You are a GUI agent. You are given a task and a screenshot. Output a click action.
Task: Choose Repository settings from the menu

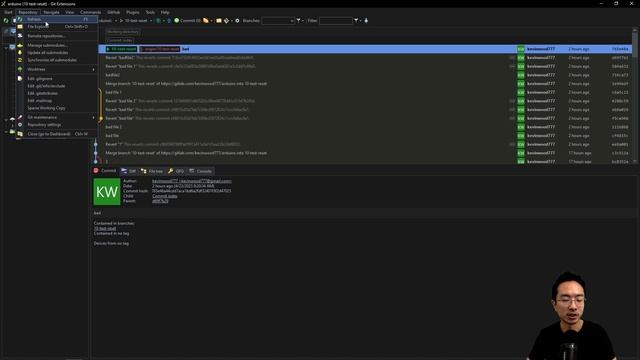tap(57, 124)
